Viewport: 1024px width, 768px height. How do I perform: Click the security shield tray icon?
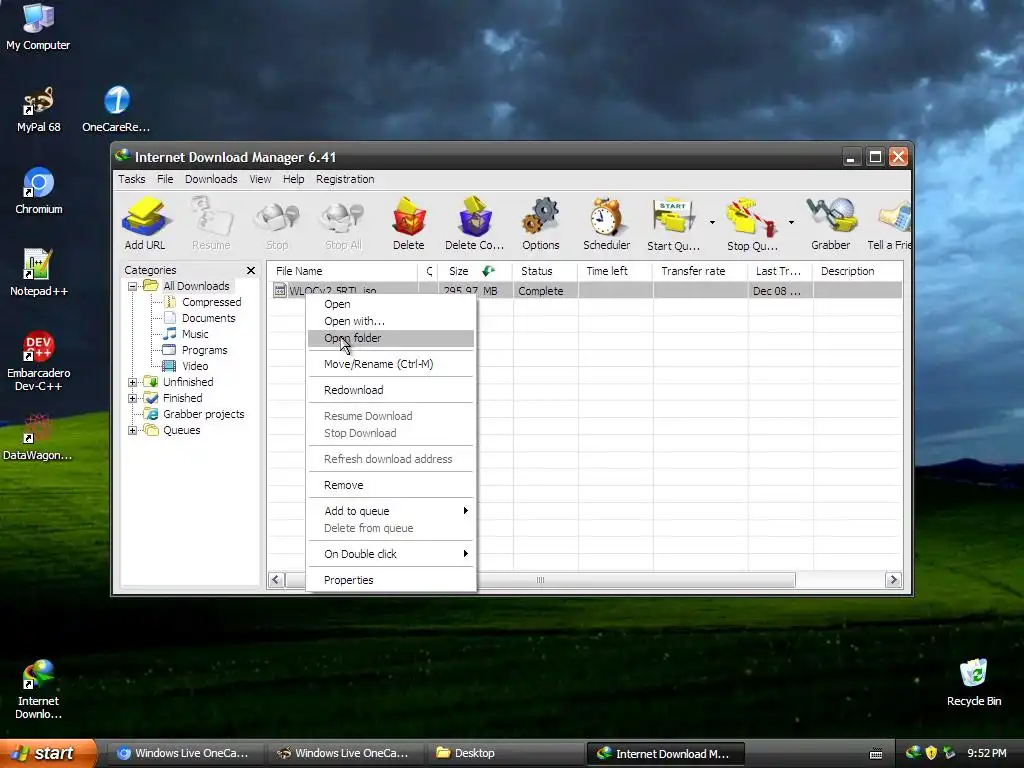[931, 753]
